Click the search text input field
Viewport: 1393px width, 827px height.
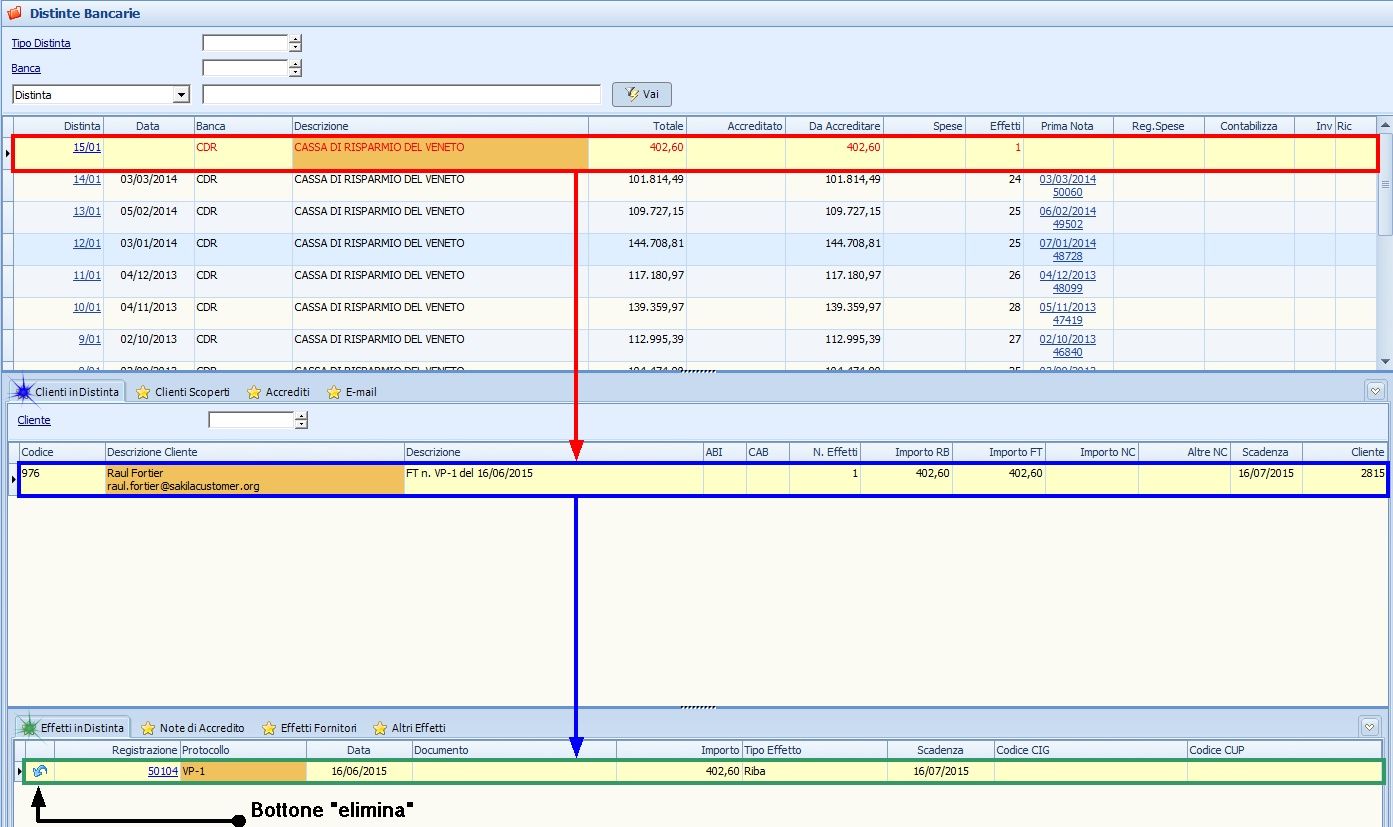(x=401, y=95)
